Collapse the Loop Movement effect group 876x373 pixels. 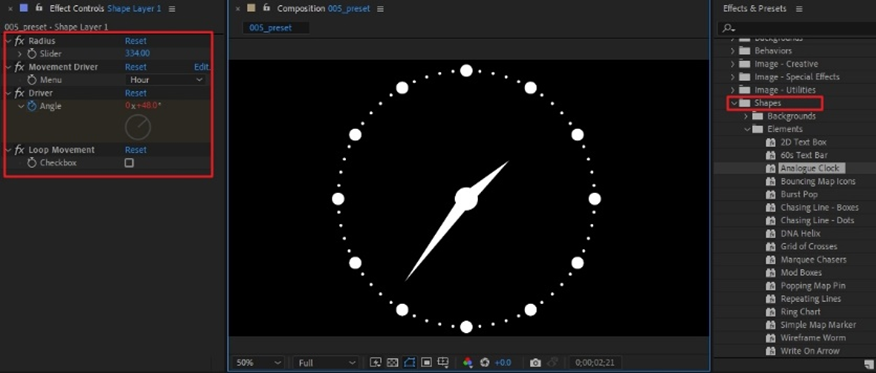(x=8, y=150)
